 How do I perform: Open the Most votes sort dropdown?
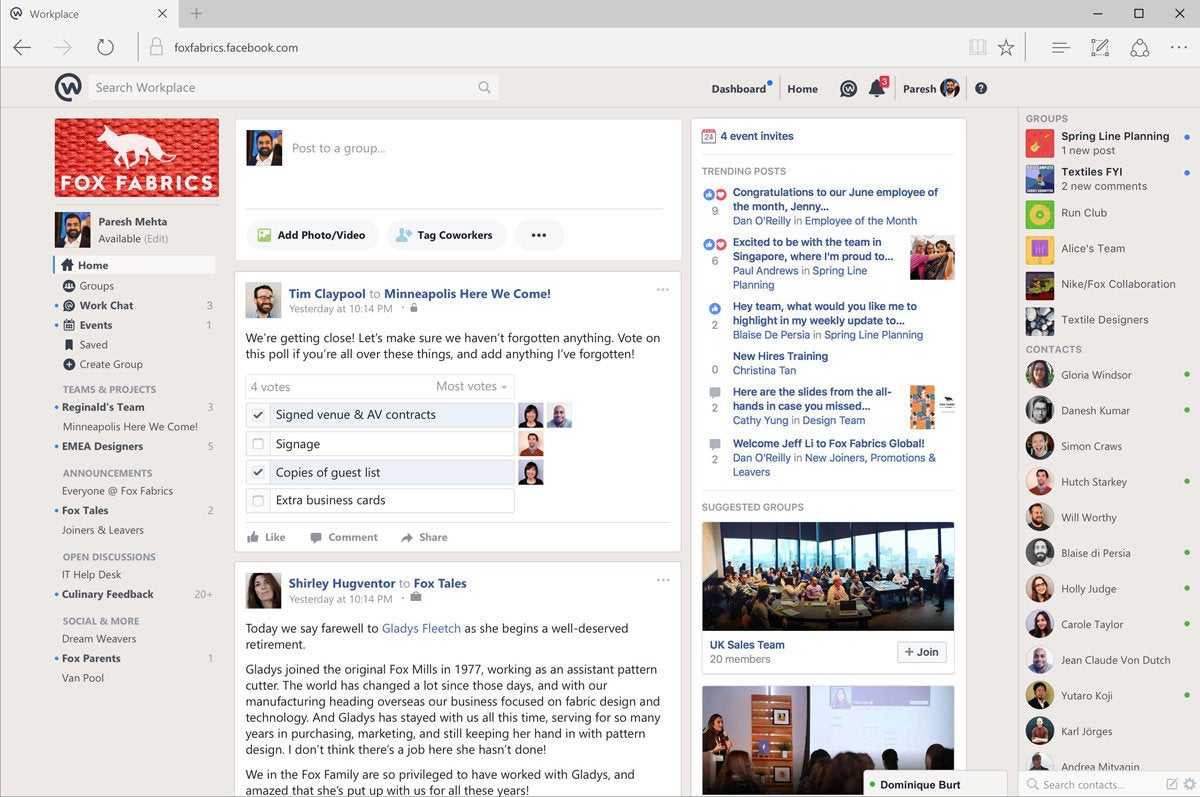(471, 387)
